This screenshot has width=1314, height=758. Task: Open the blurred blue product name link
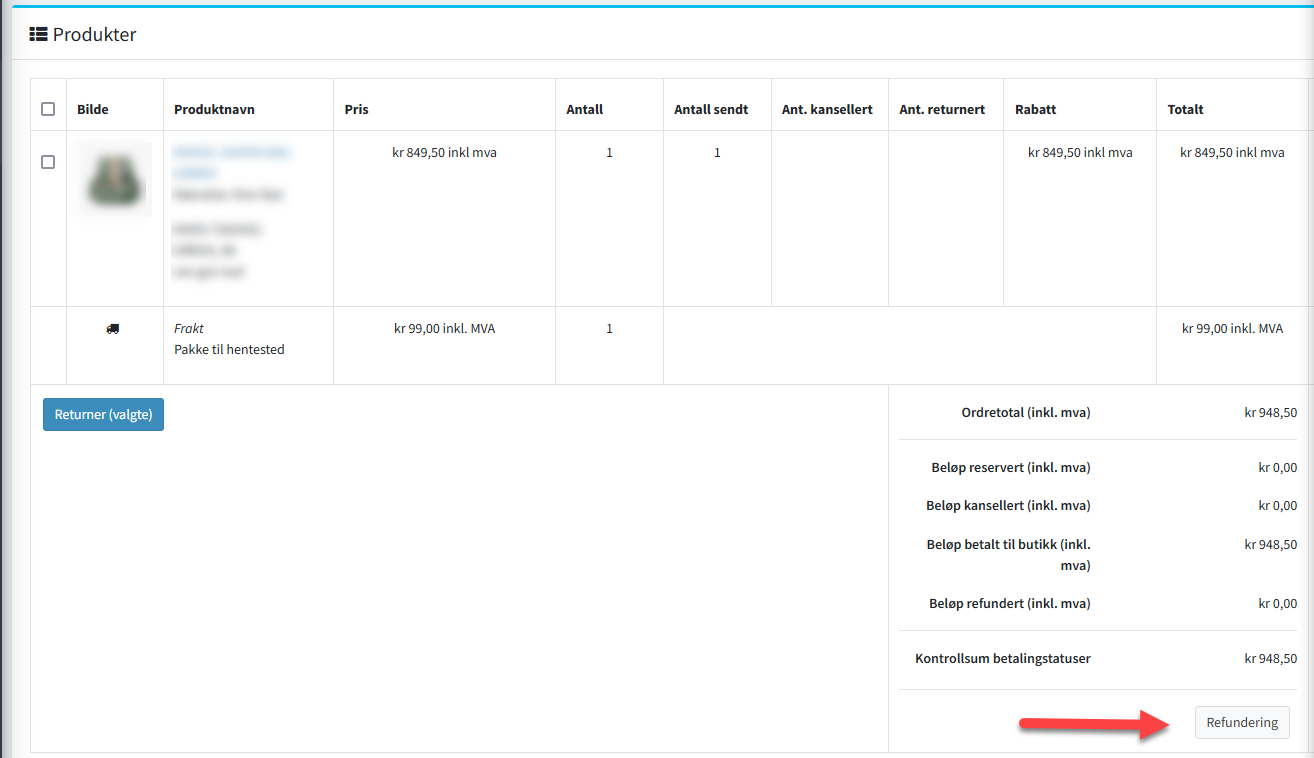coord(231,162)
